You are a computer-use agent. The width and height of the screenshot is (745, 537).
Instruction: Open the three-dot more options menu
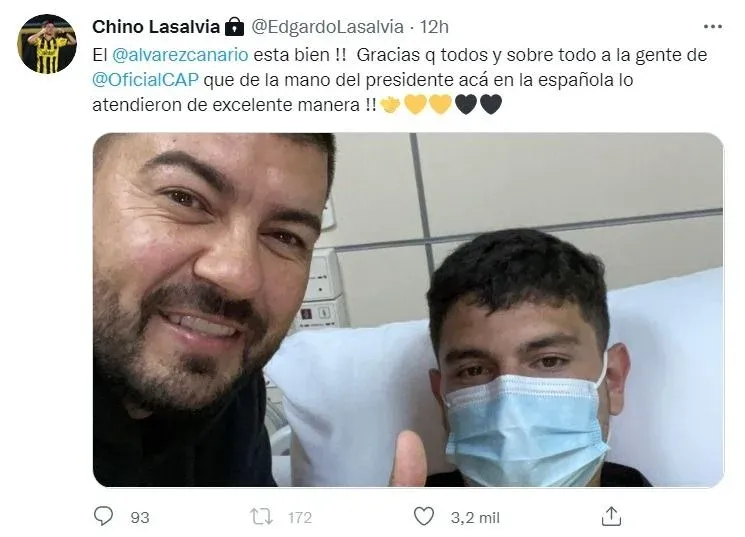coord(713,27)
